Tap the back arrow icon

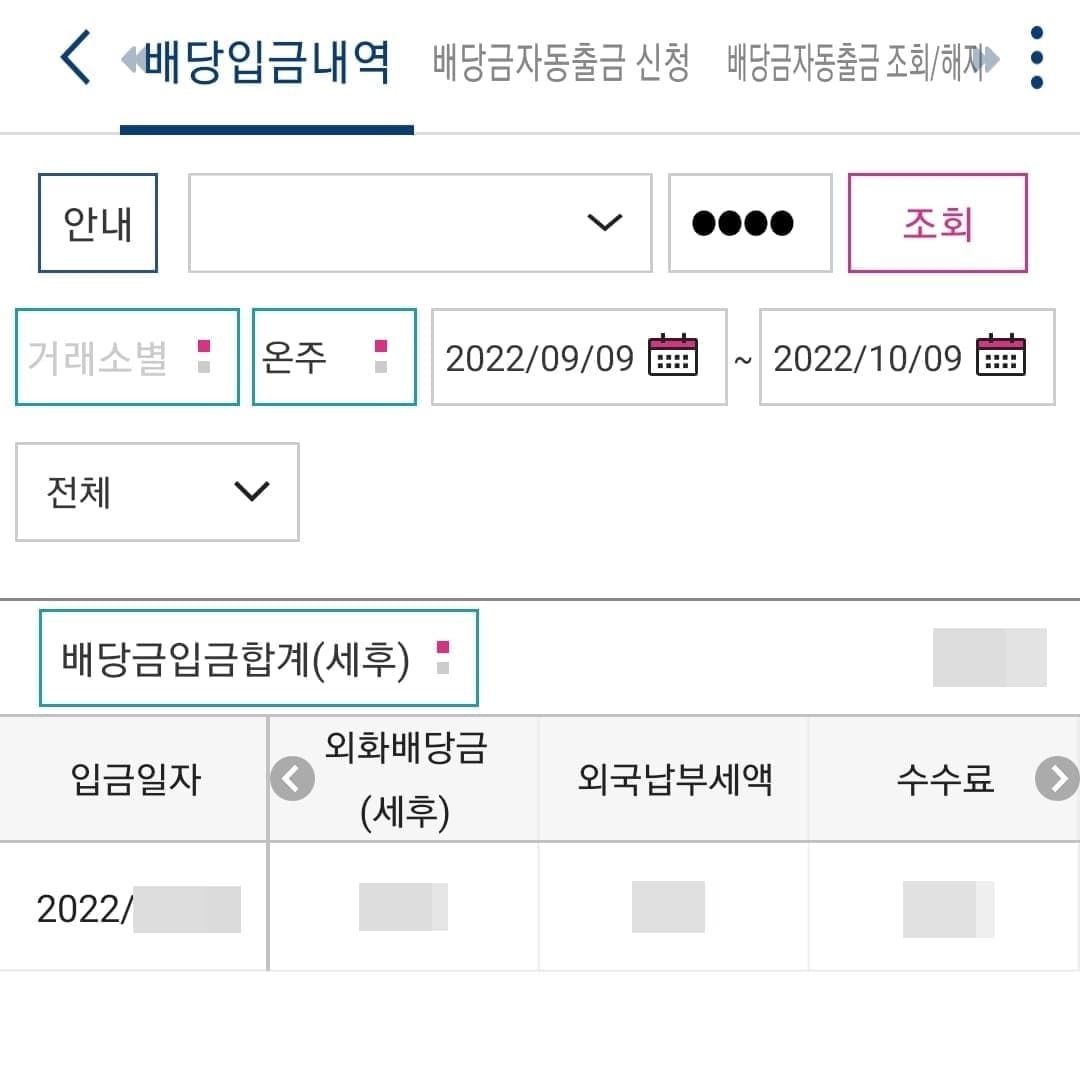(76, 58)
